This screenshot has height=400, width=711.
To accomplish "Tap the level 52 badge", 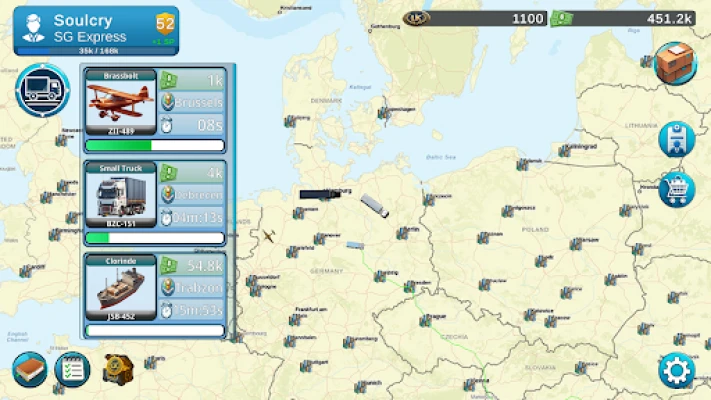I will (x=165, y=24).
